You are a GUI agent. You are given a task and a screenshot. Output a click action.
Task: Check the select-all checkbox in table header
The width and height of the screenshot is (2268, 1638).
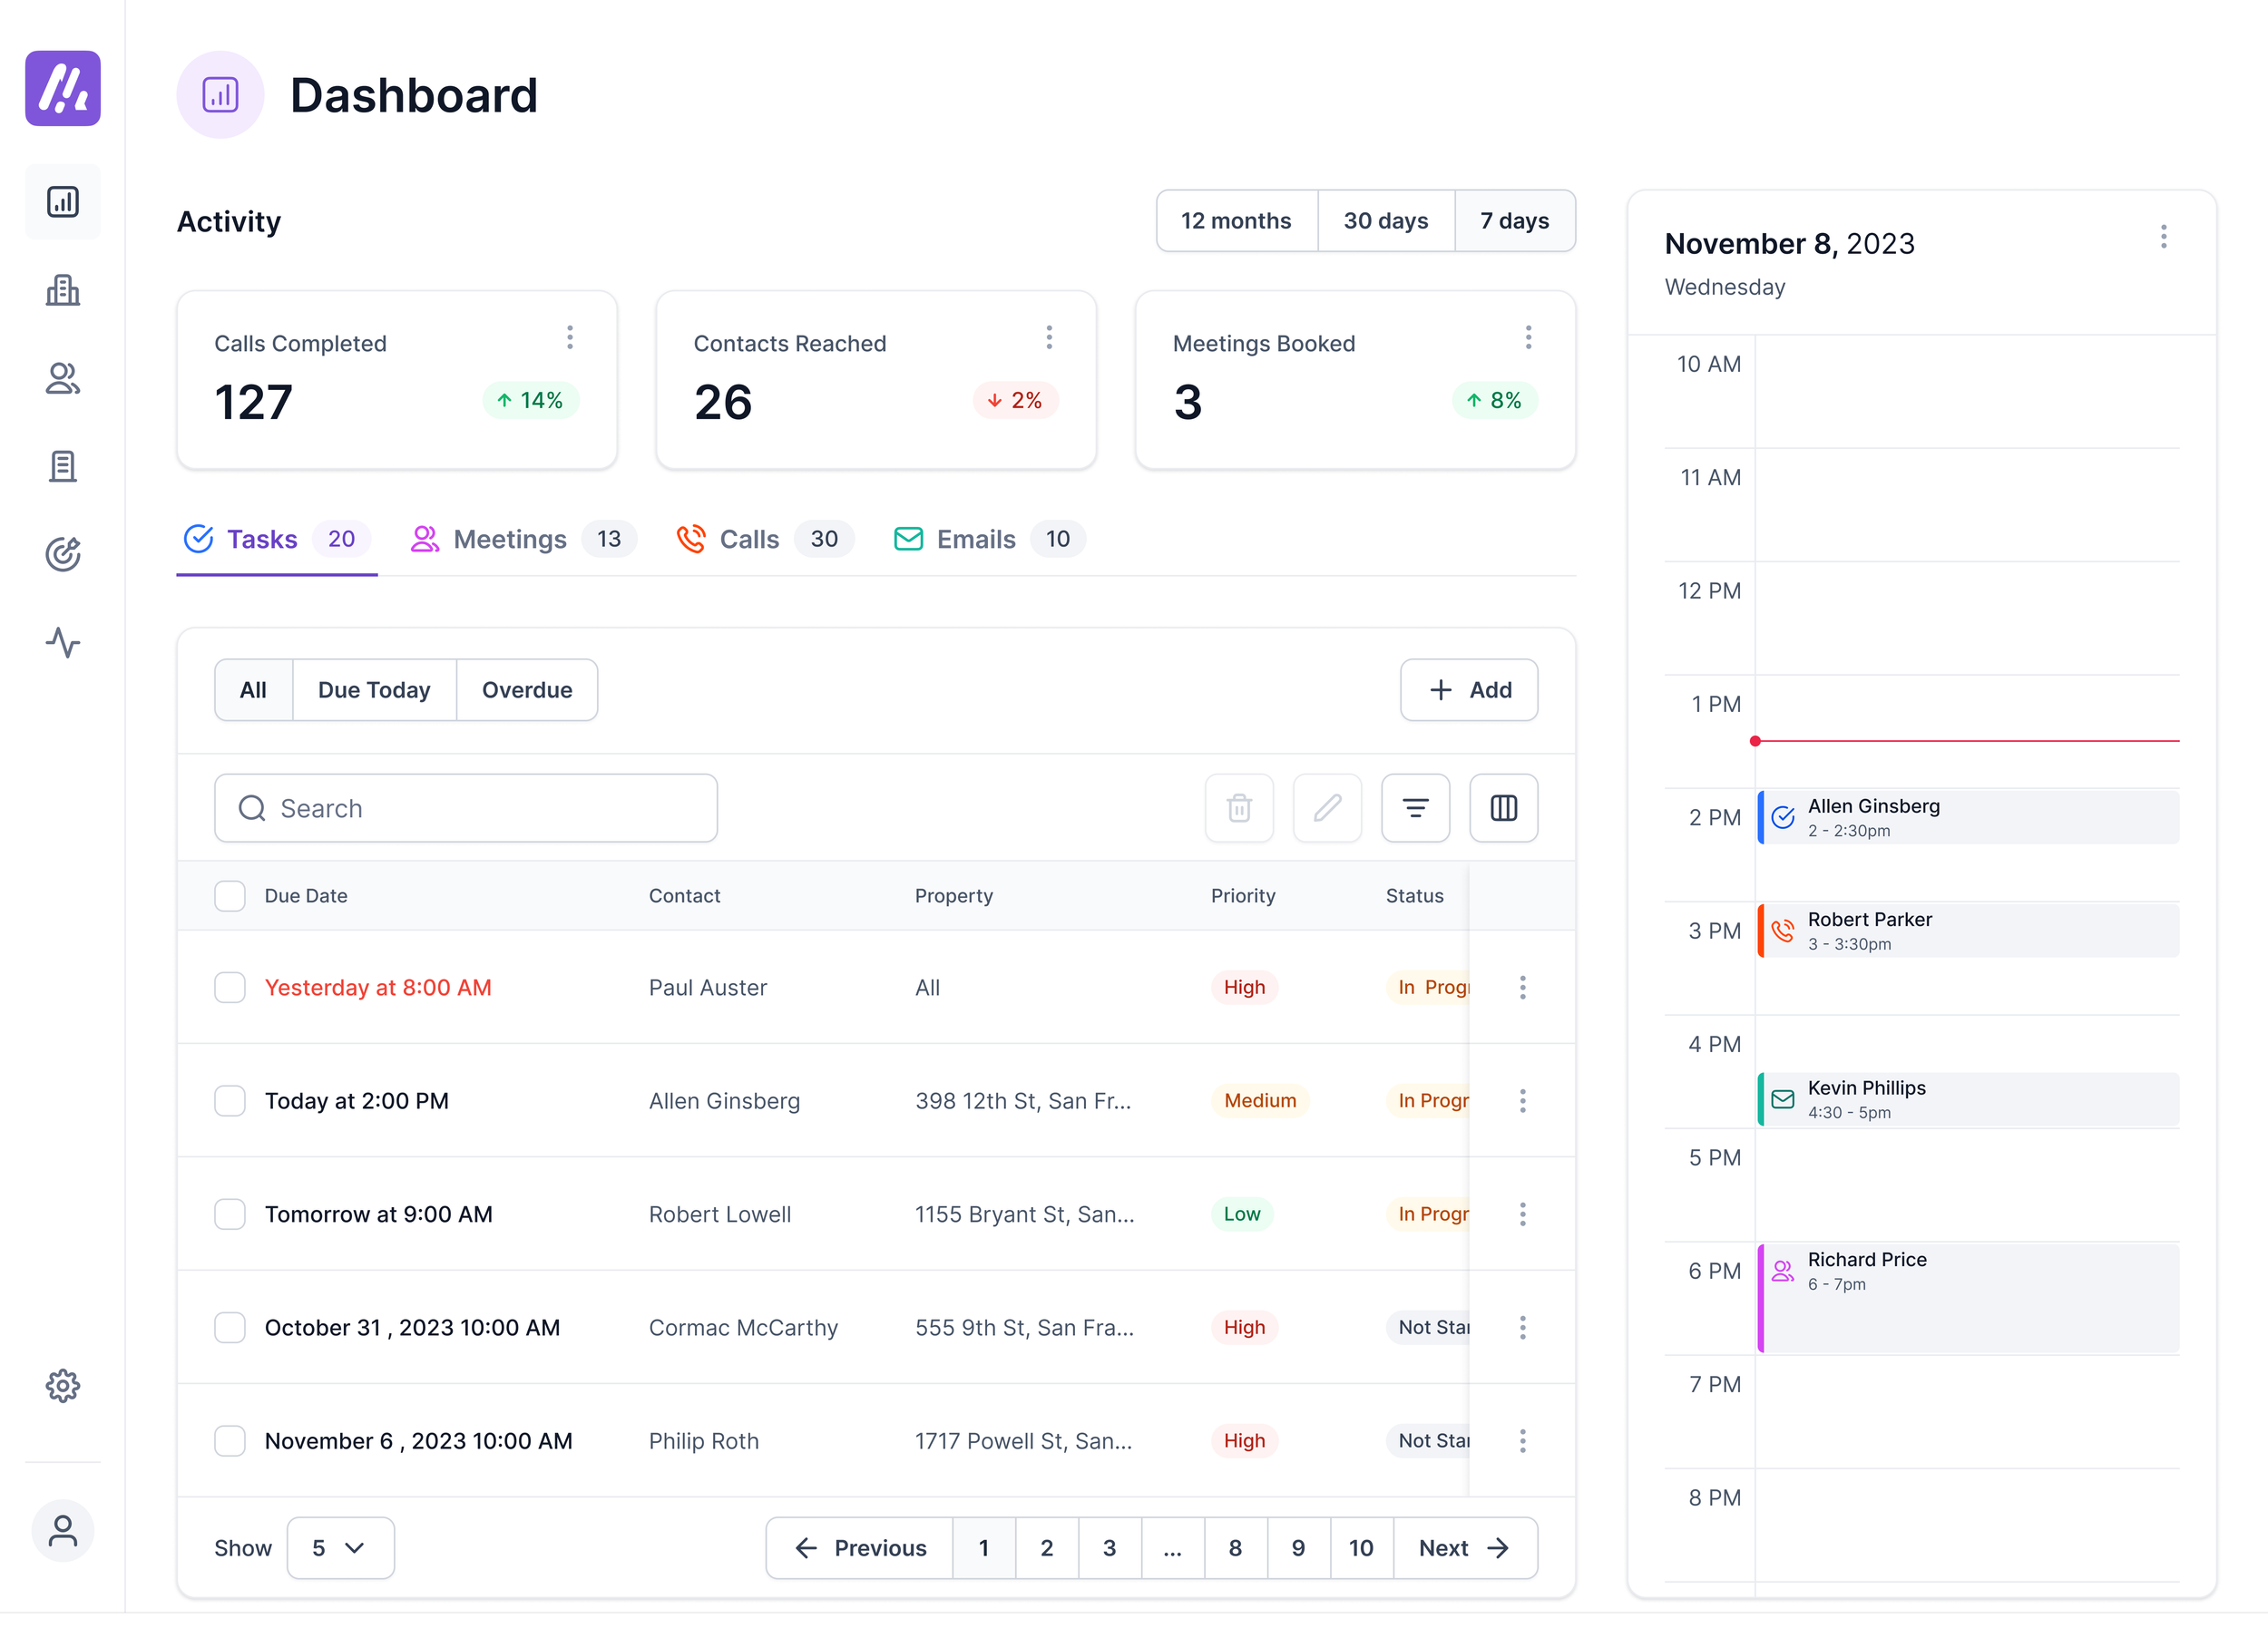pyautogui.click(x=230, y=896)
